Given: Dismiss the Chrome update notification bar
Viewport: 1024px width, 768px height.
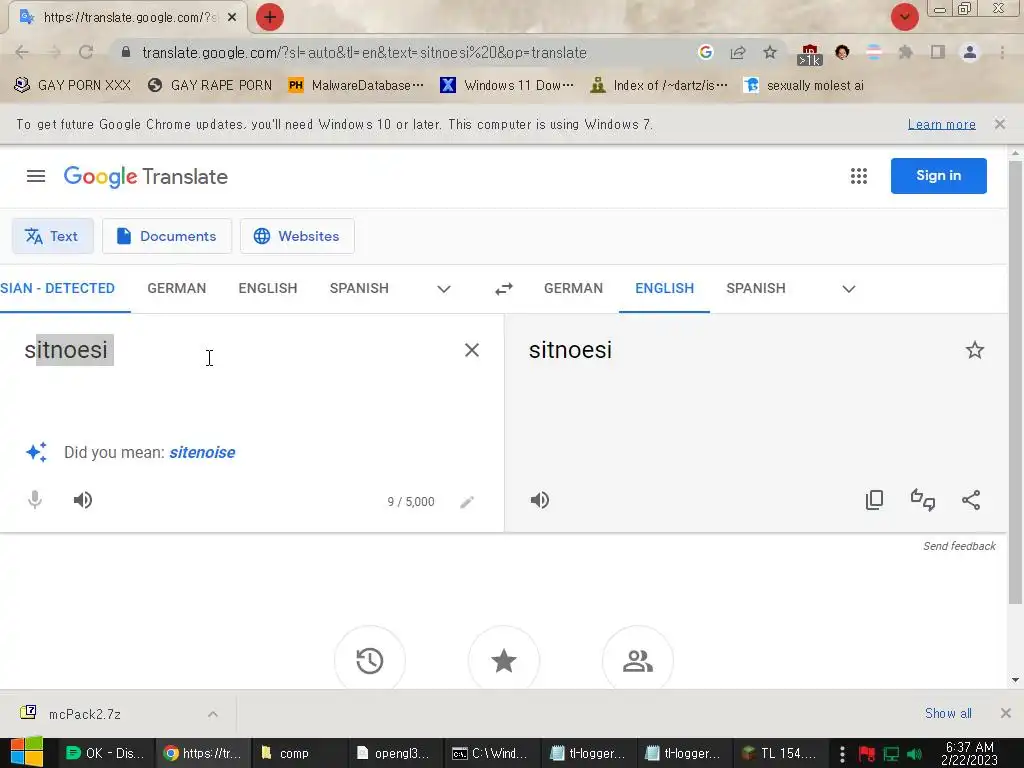Looking at the screenshot, I should pos(1000,124).
